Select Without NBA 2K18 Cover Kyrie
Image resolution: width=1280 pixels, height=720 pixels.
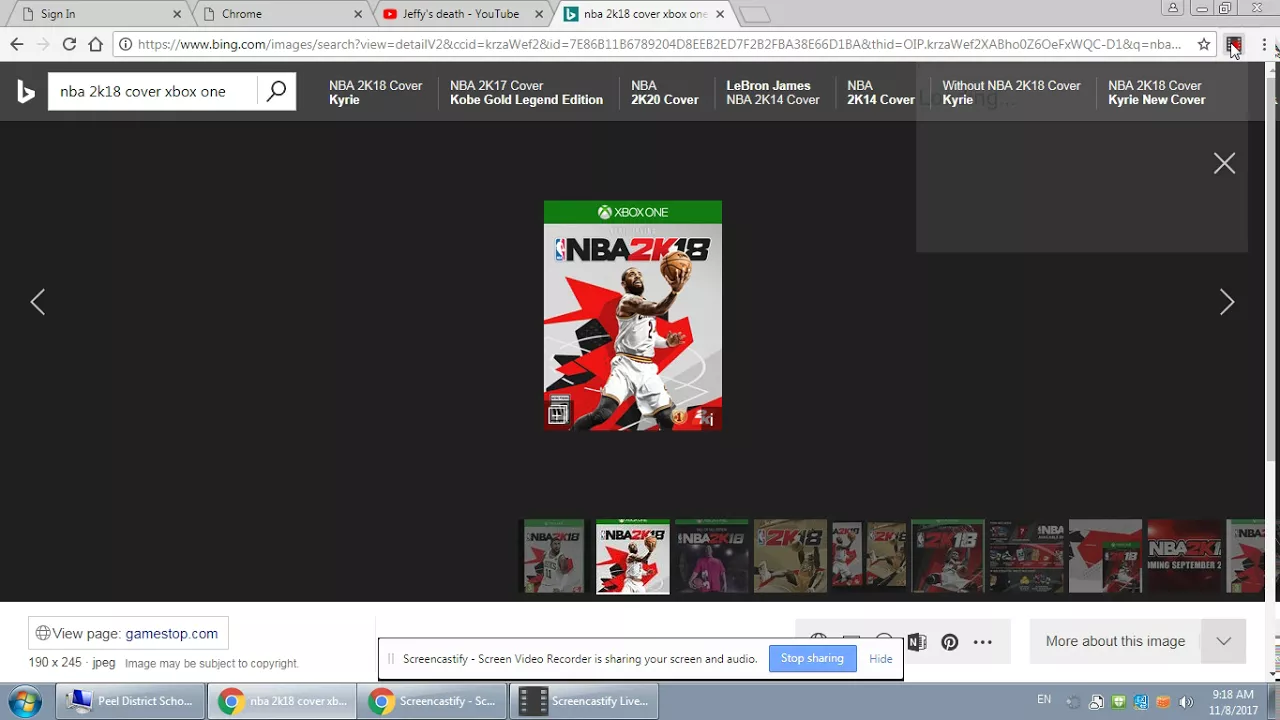(x=1011, y=92)
